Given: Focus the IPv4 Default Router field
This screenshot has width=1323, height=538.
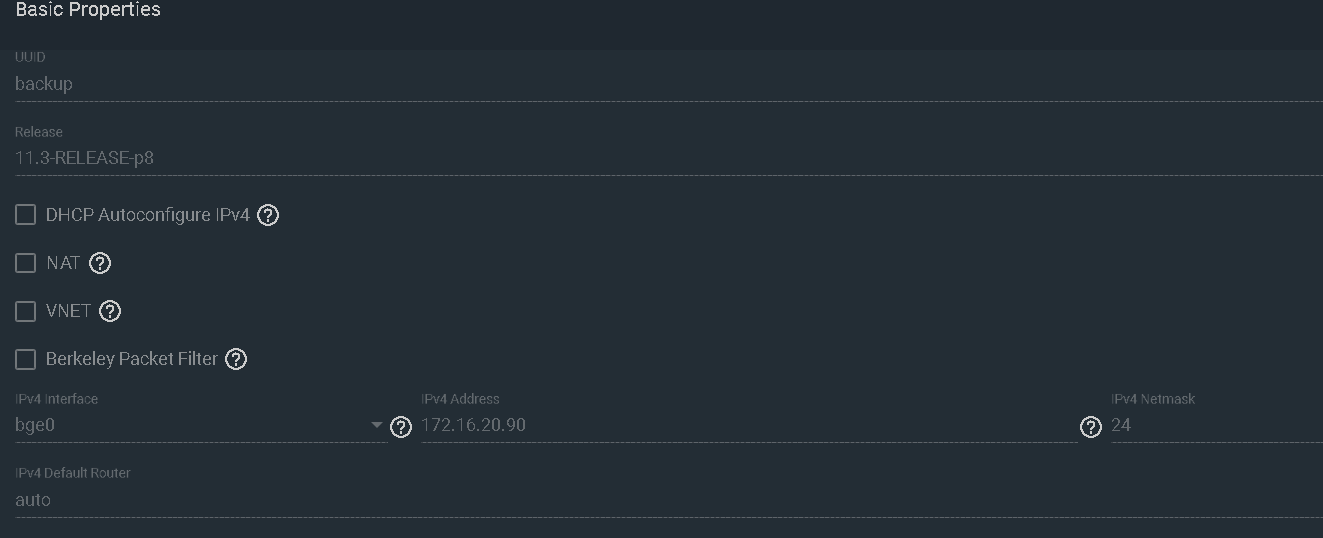Looking at the screenshot, I should tap(669, 499).
